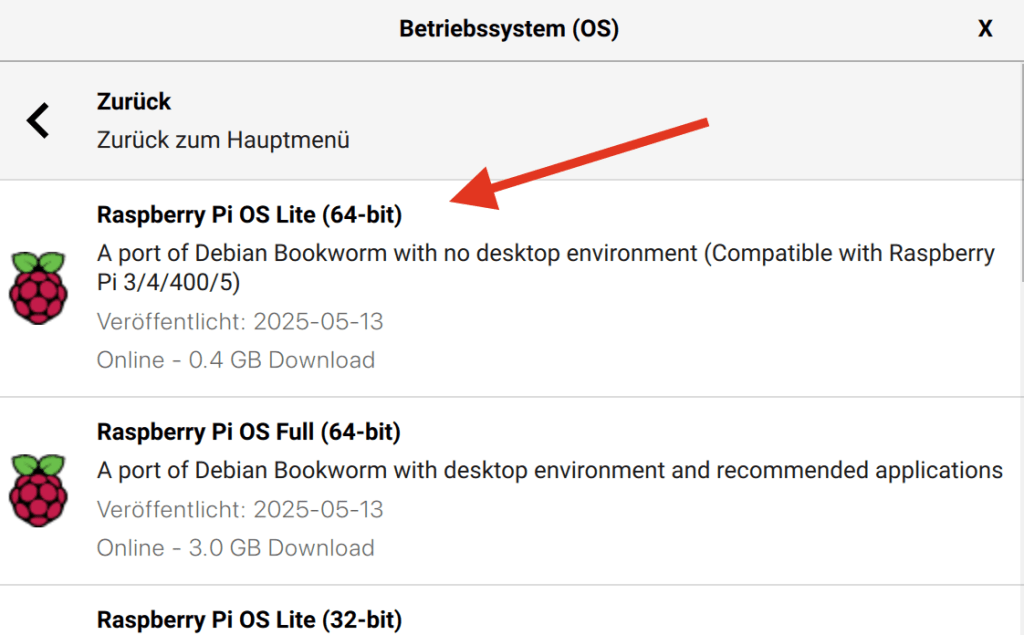
Task: Click the raspberry icon beside OS Lite (64-bit)
Action: click(37, 287)
